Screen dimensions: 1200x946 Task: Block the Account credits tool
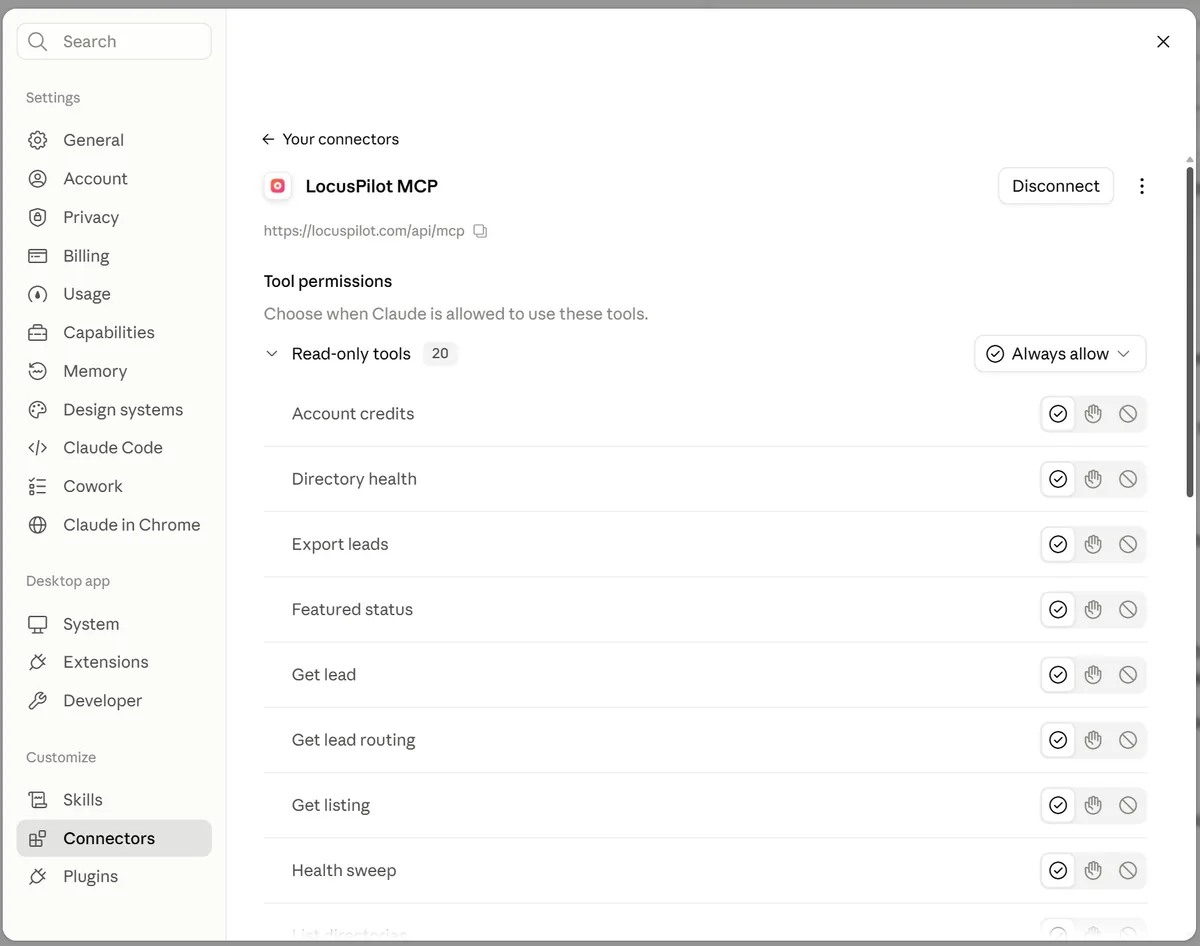(1128, 414)
